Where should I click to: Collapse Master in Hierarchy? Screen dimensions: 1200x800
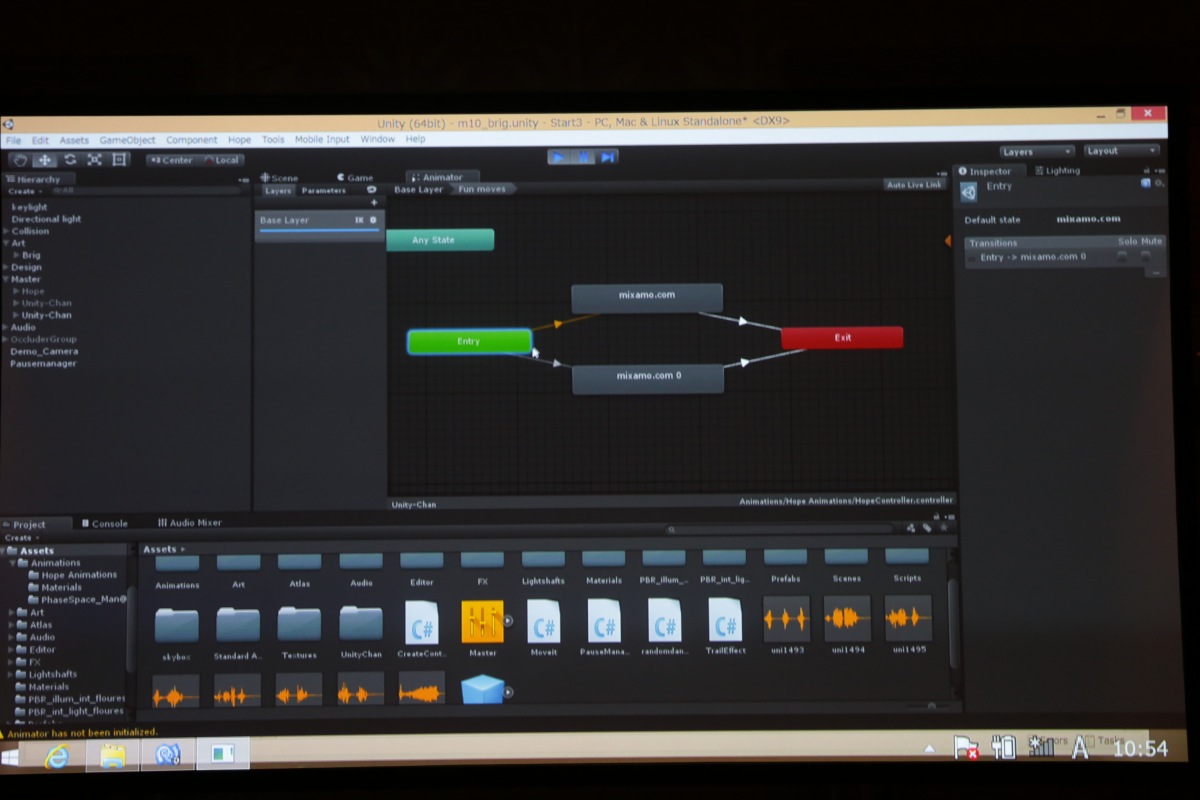click(x=6, y=279)
